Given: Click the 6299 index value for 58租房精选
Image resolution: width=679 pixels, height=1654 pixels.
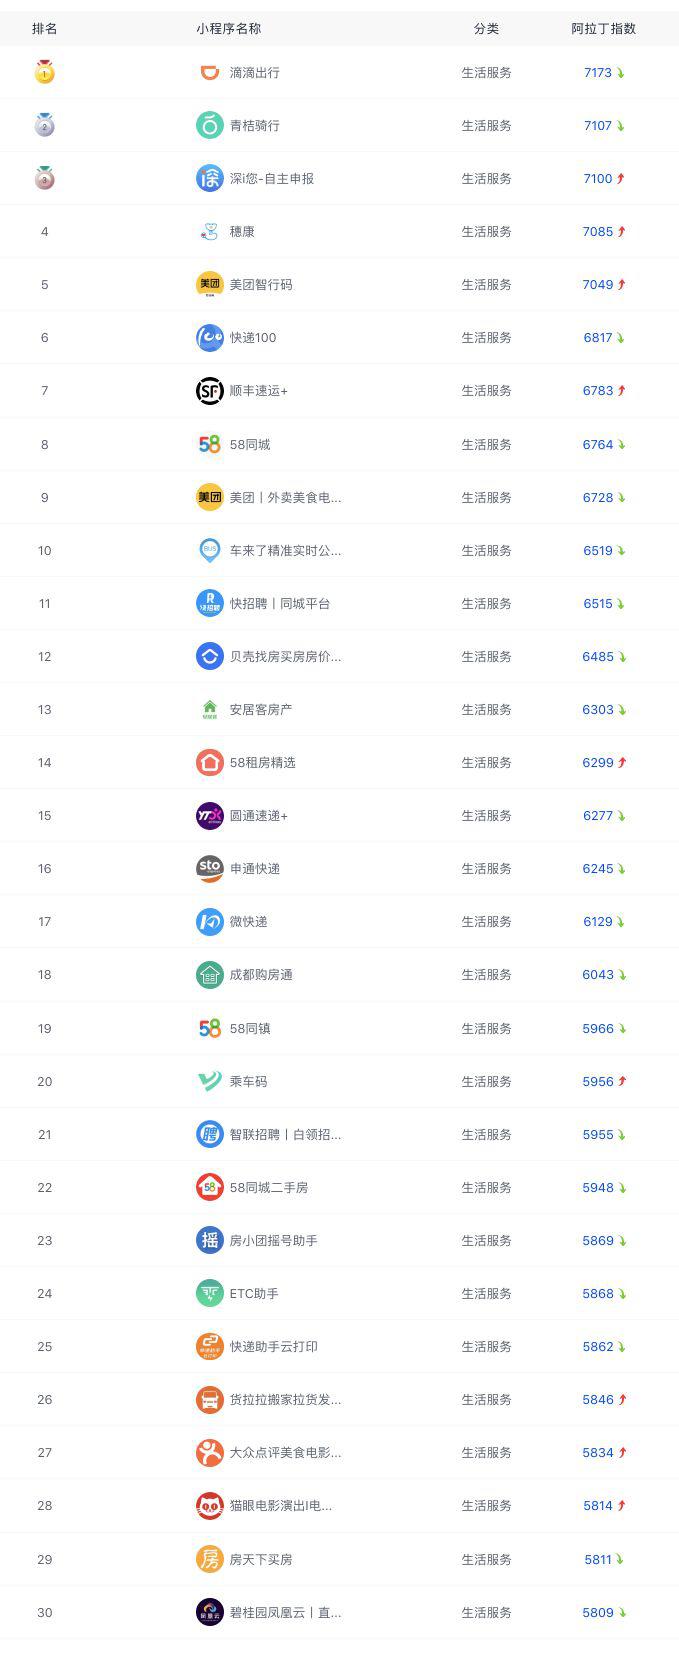Looking at the screenshot, I should pos(597,763).
